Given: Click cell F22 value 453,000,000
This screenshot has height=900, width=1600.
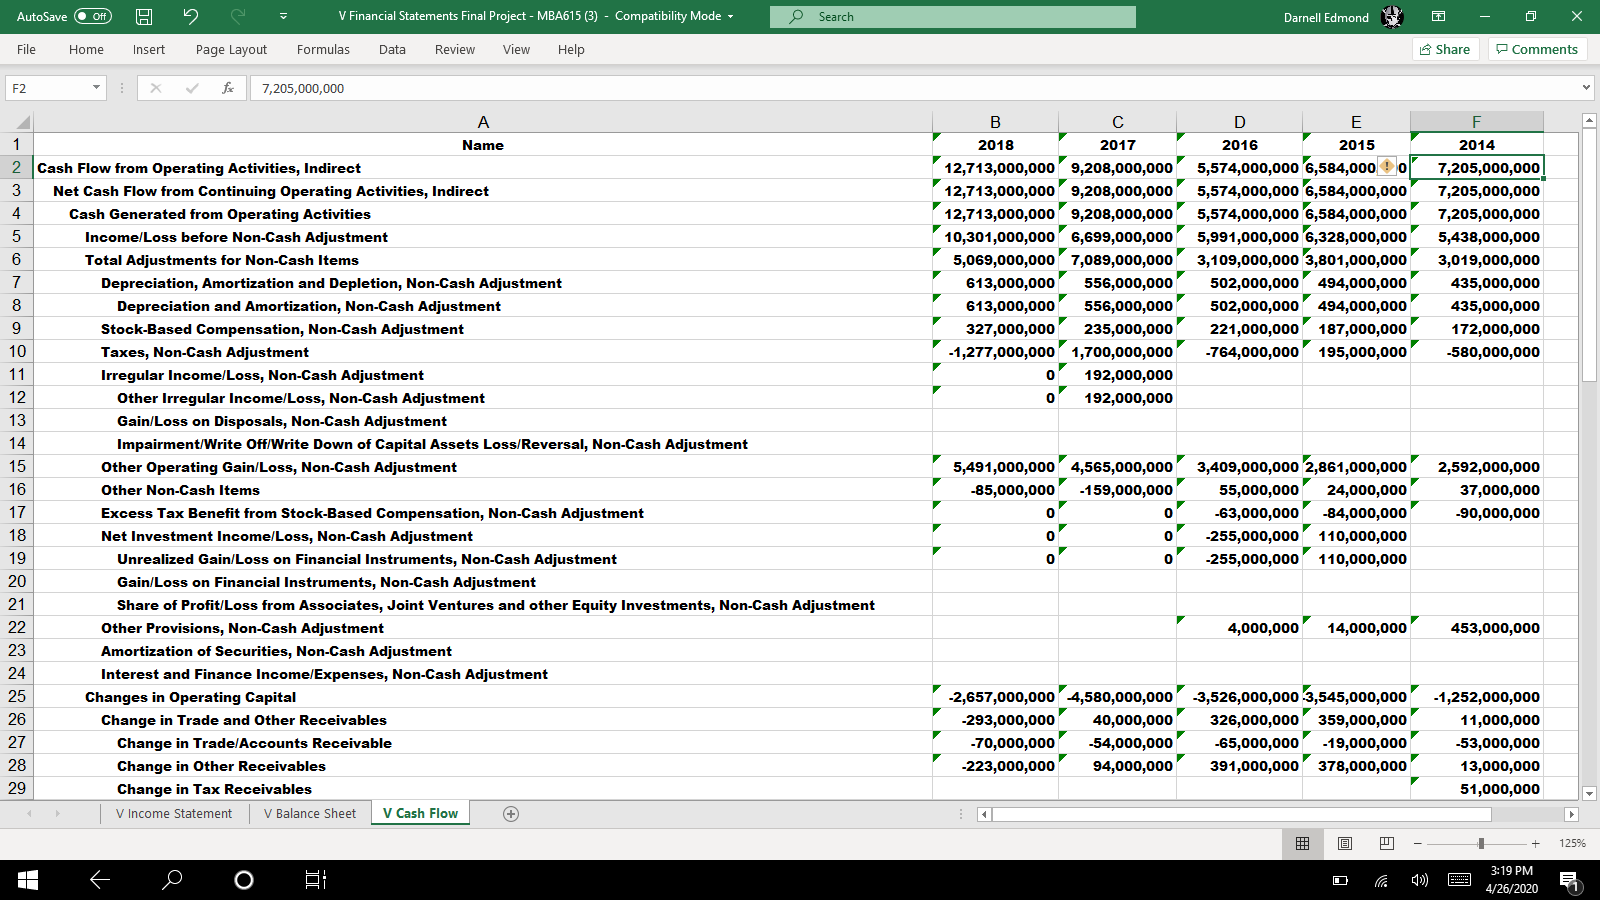Looking at the screenshot, I should tap(1476, 628).
